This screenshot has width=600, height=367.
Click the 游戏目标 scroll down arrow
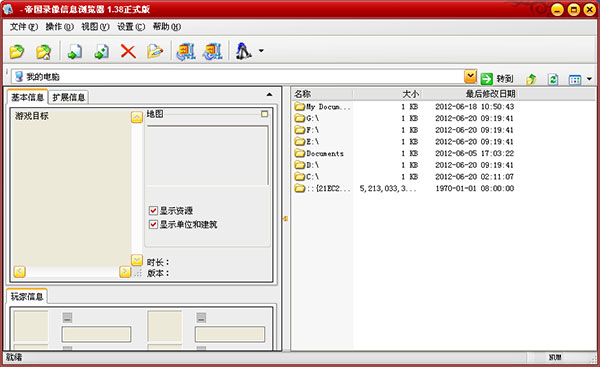pos(137,260)
